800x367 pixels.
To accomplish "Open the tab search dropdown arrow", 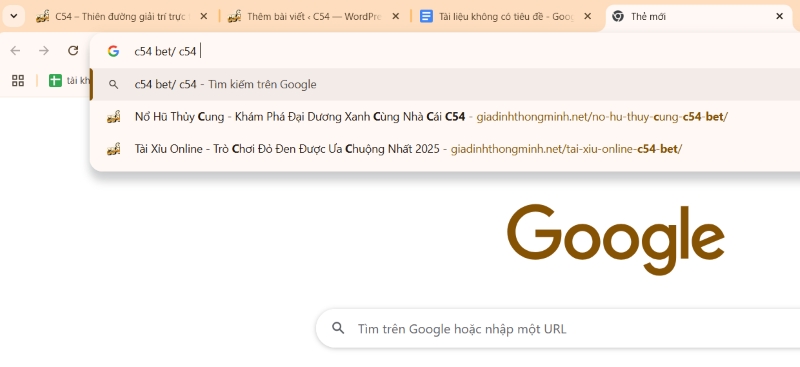I will tap(14, 16).
